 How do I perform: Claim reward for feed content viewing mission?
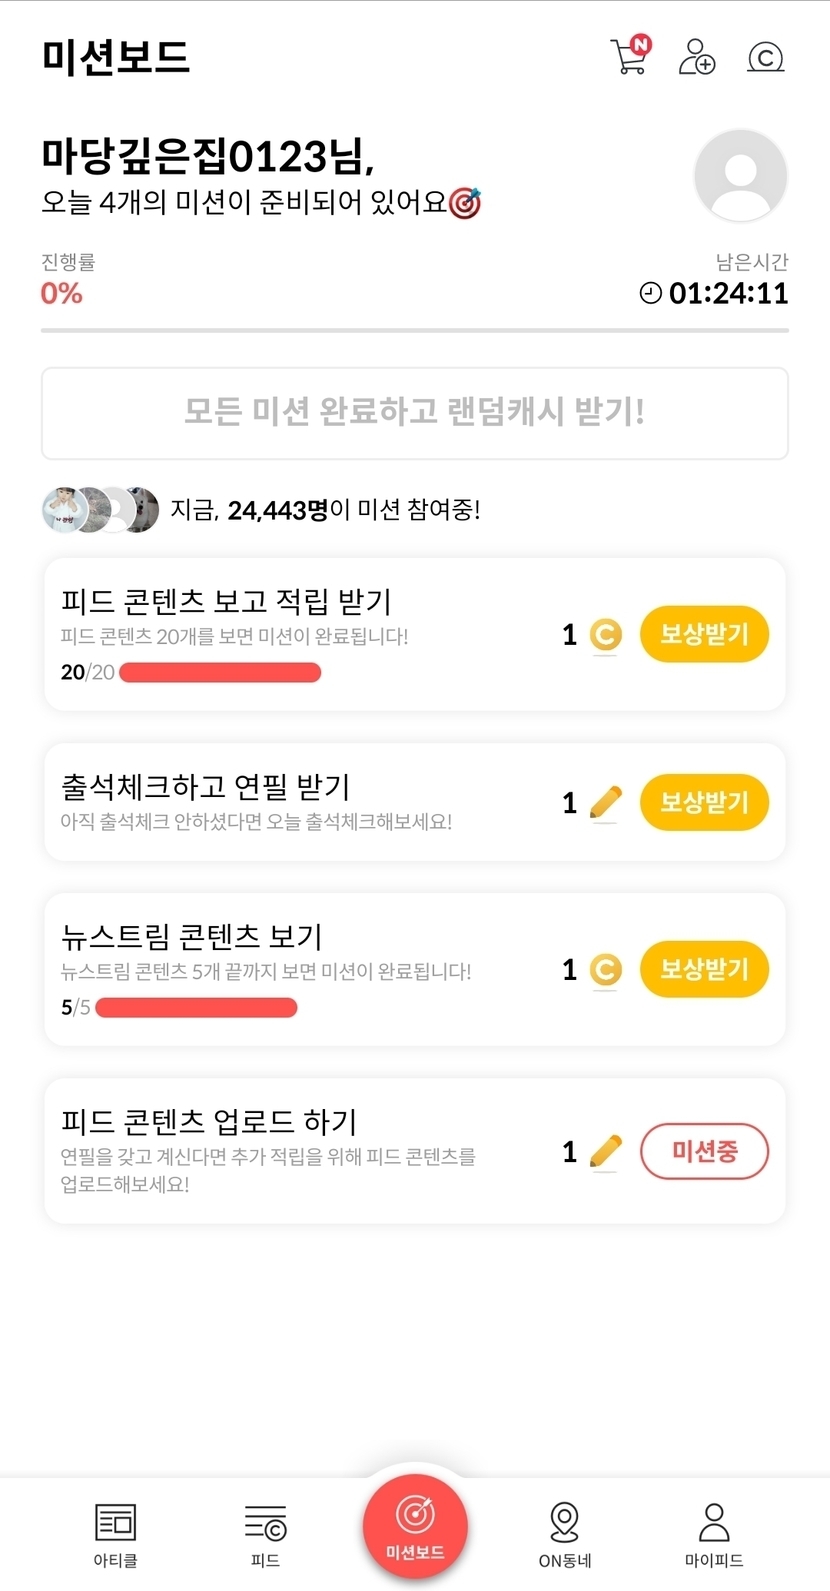tap(704, 634)
